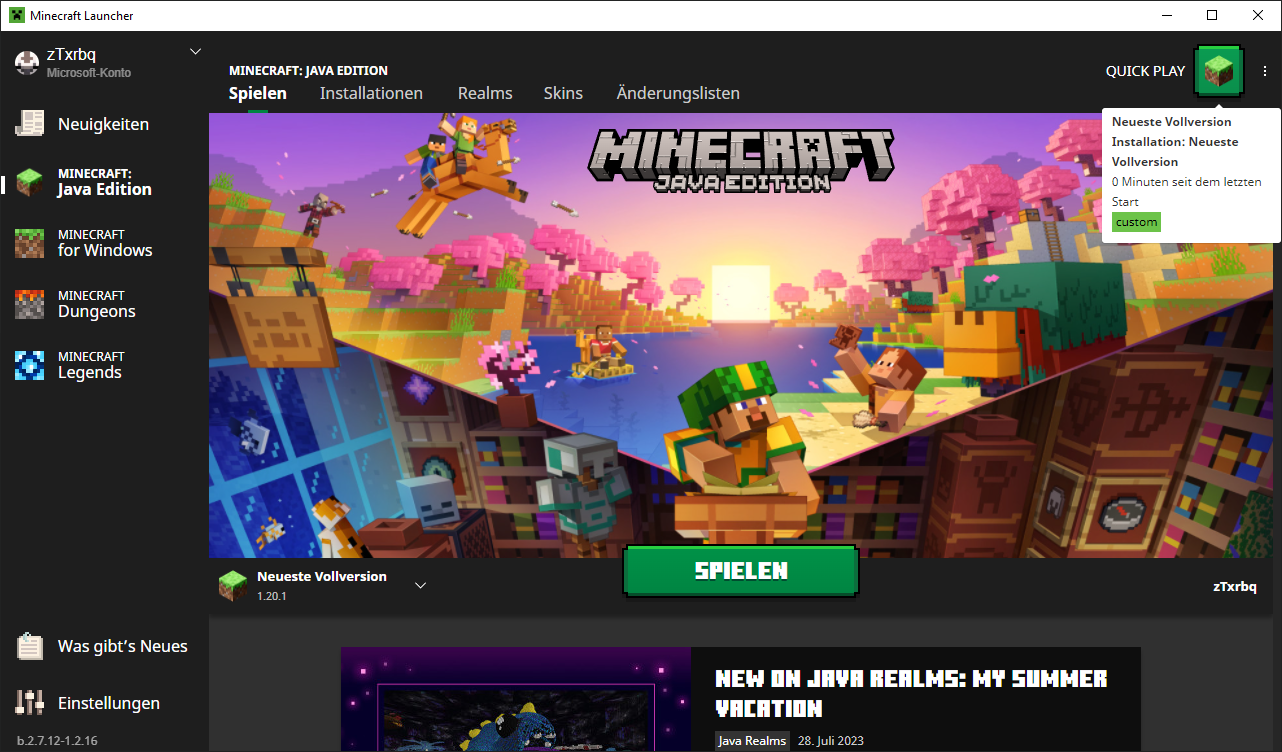Click the 1.20.1 version number
This screenshot has width=1282, height=752.
pyautogui.click(x=272, y=595)
